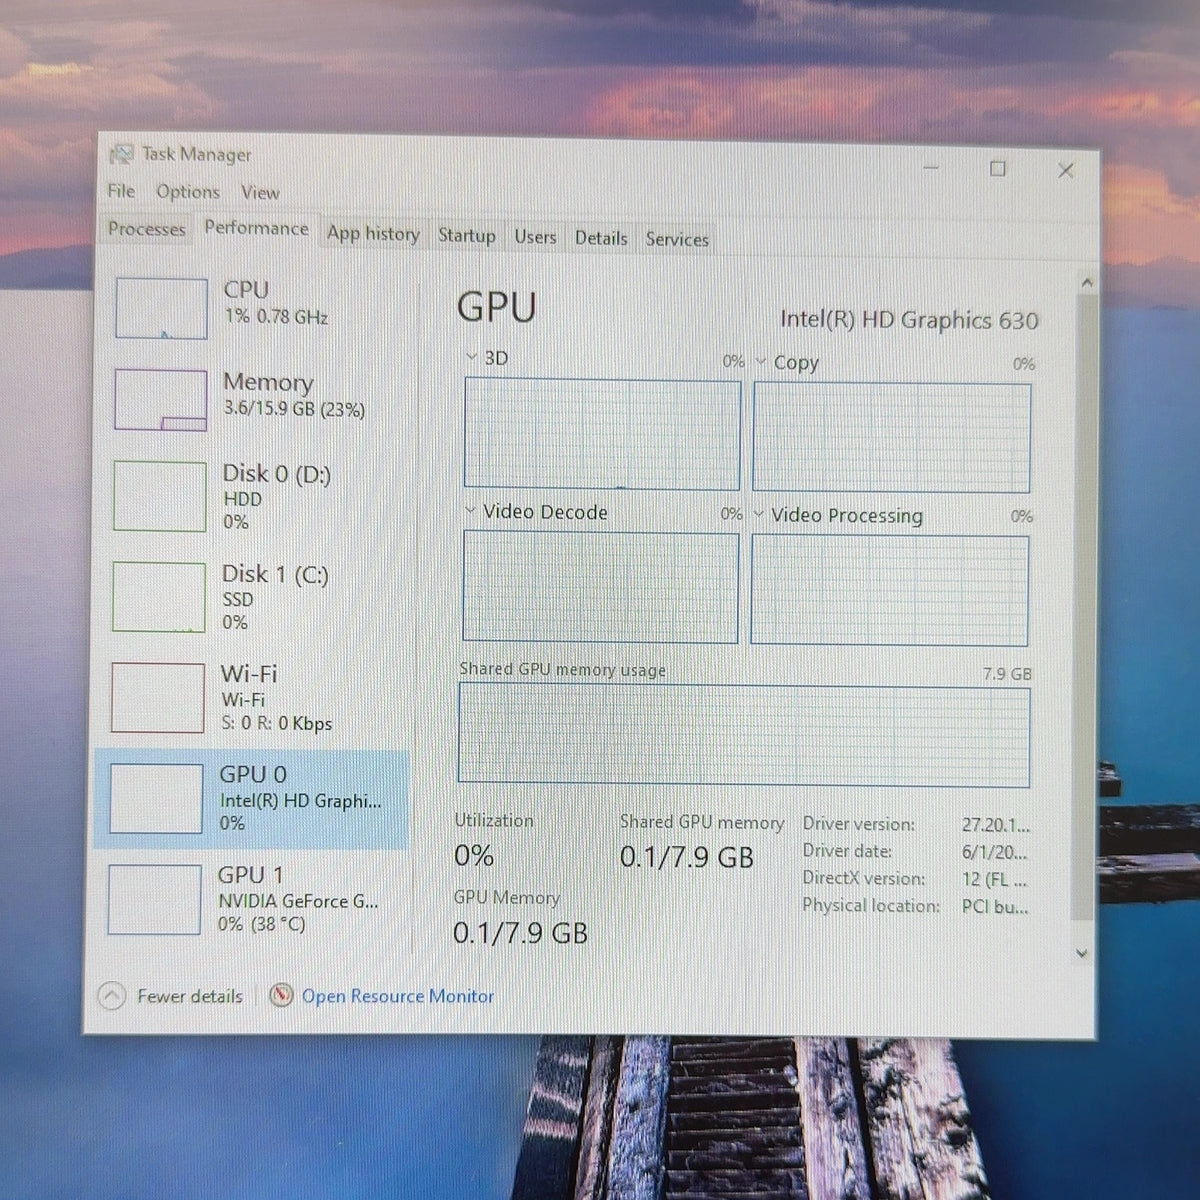Select GPU 0 Intel HD Graphics item
This screenshot has width=1200, height=1200.
click(252, 799)
